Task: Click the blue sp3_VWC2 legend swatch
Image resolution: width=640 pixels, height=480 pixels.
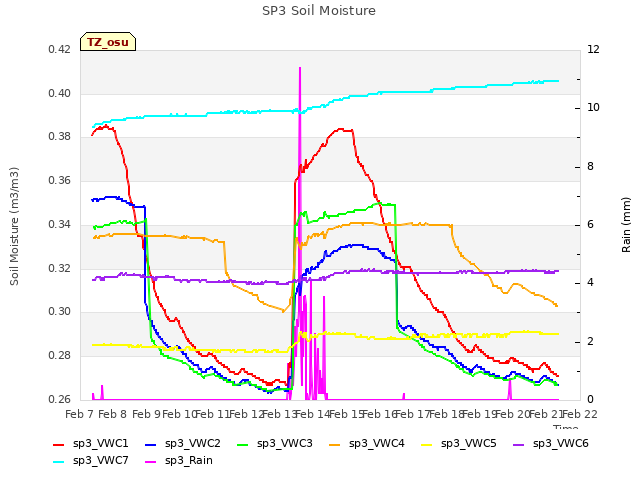Action: tap(151, 444)
